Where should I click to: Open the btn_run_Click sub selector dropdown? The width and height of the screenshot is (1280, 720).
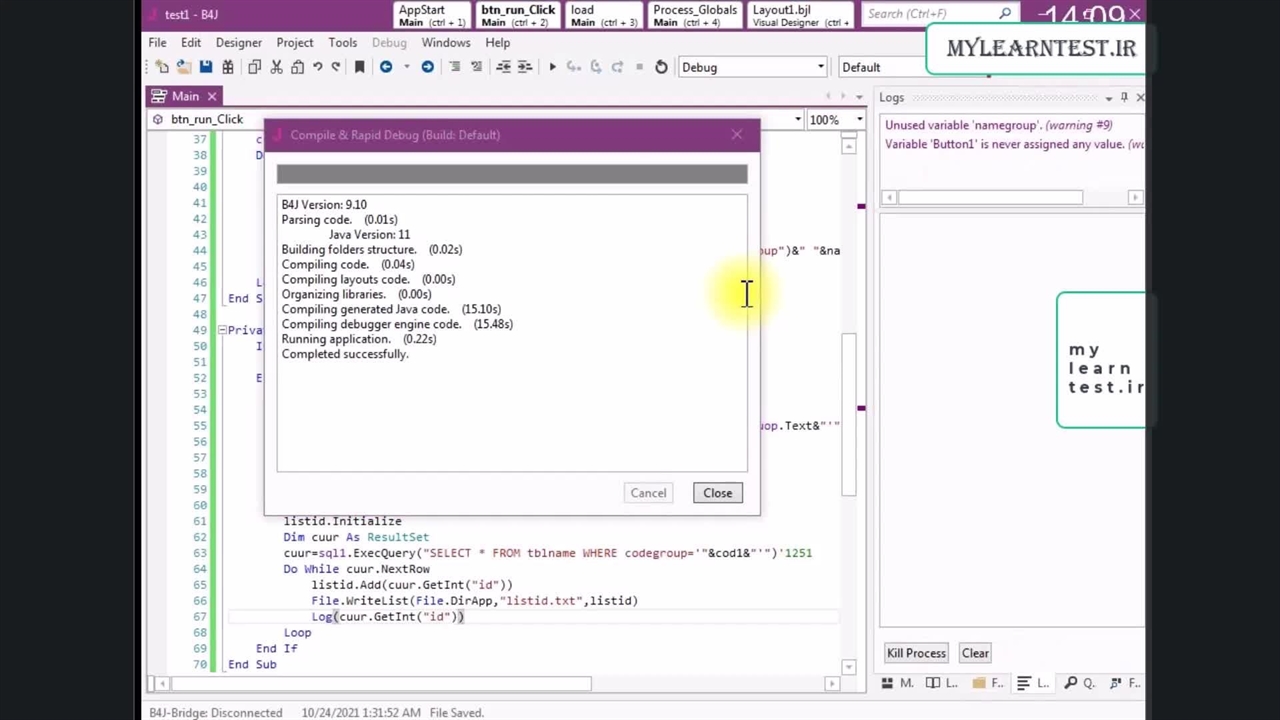[797, 120]
